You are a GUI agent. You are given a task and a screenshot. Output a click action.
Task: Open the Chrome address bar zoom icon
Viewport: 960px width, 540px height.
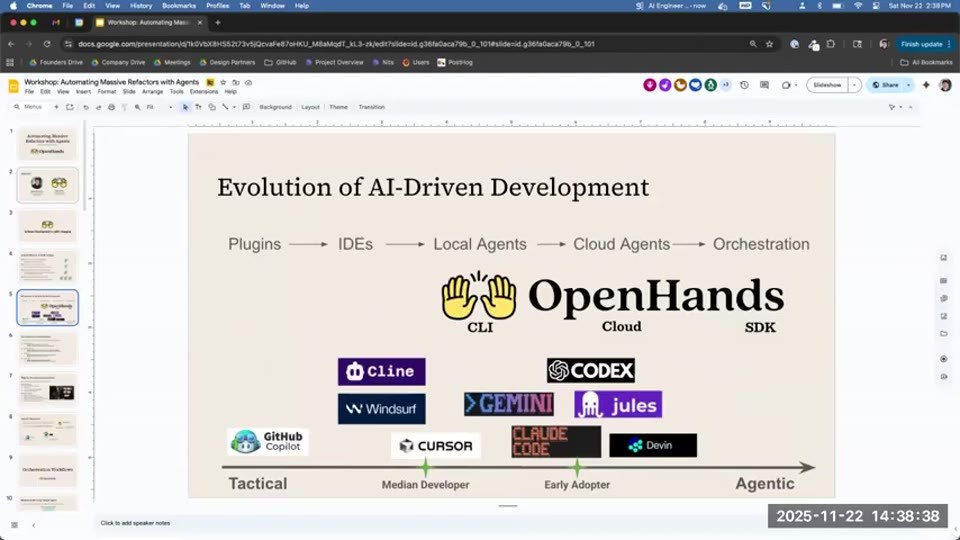tap(752, 44)
